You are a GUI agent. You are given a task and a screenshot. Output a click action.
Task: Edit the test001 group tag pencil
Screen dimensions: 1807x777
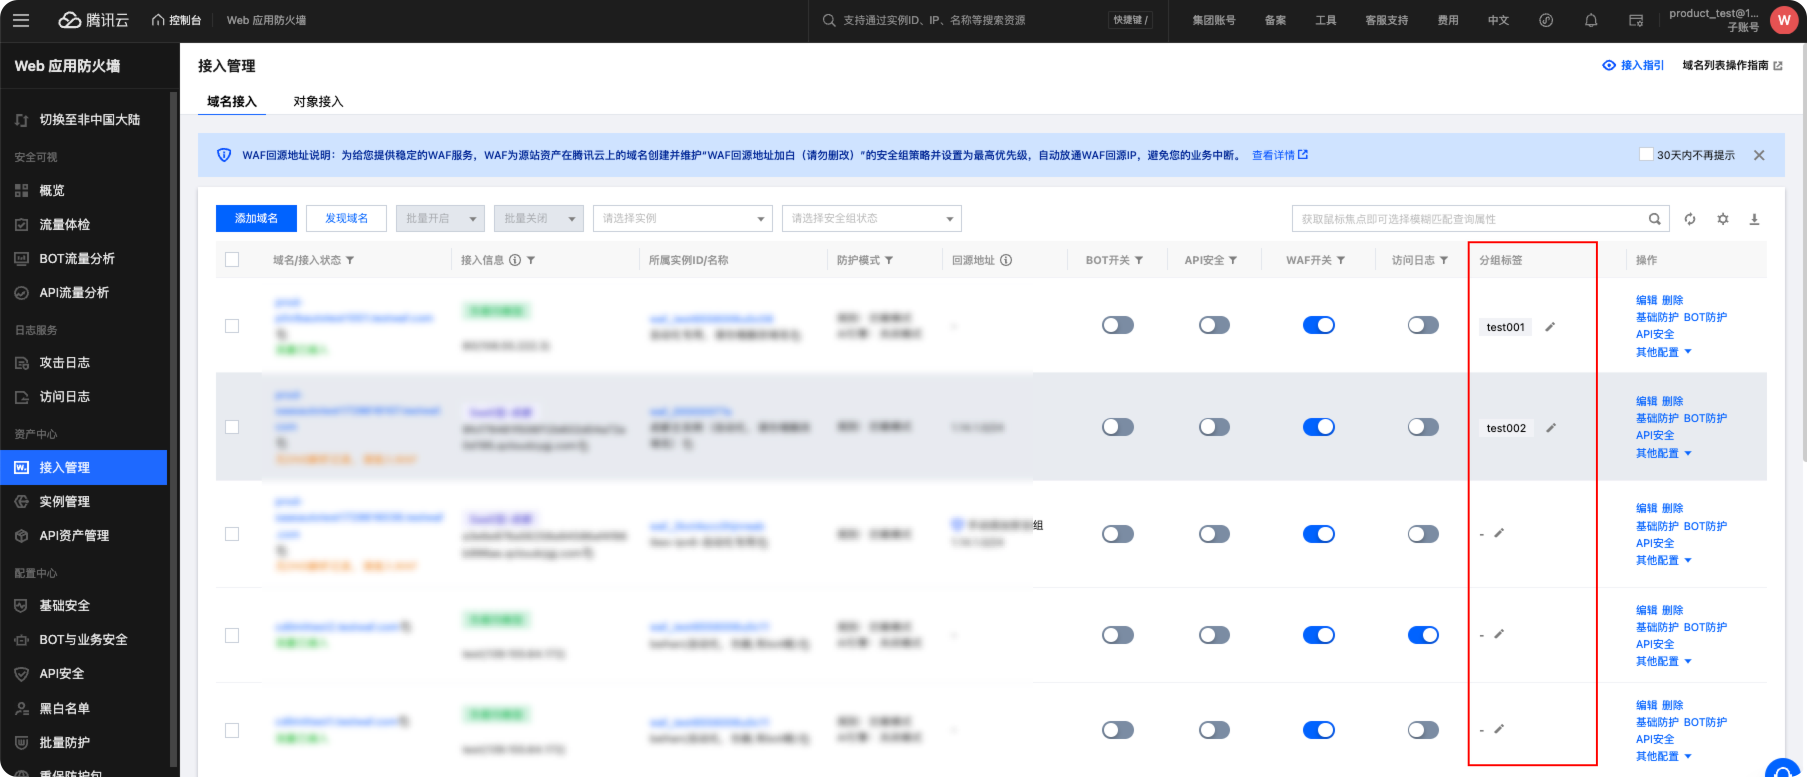click(1550, 327)
